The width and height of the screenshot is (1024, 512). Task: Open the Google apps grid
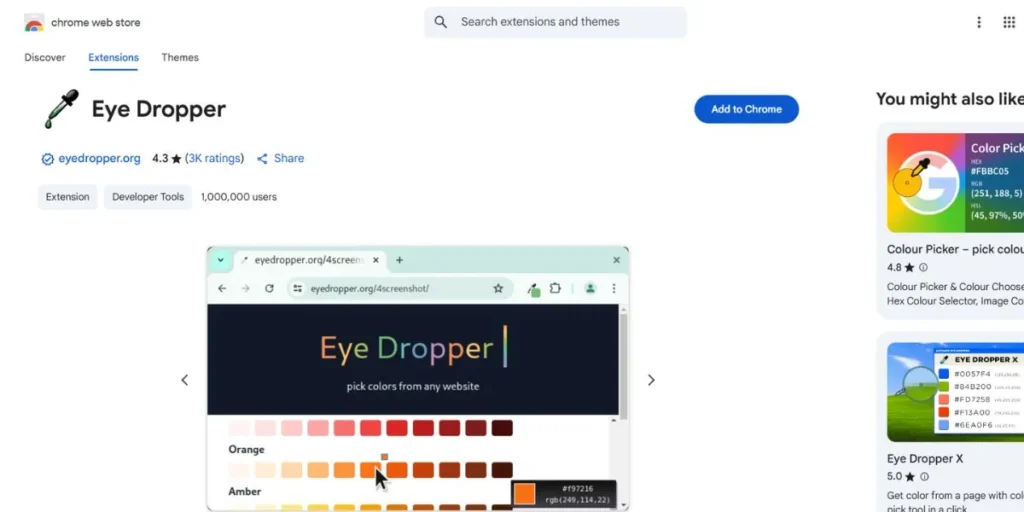[1009, 22]
